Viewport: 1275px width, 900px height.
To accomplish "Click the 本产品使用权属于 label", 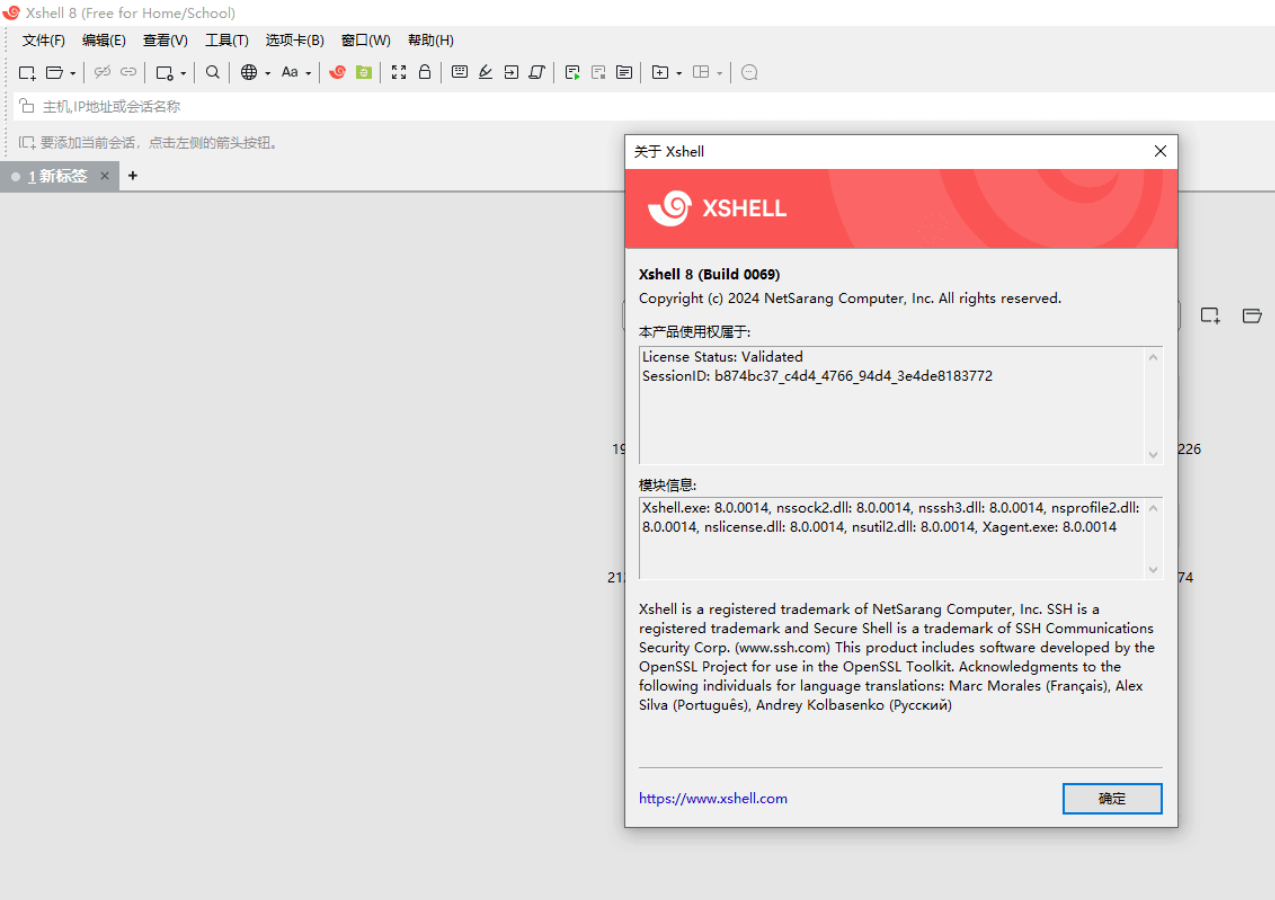I will 695,331.
